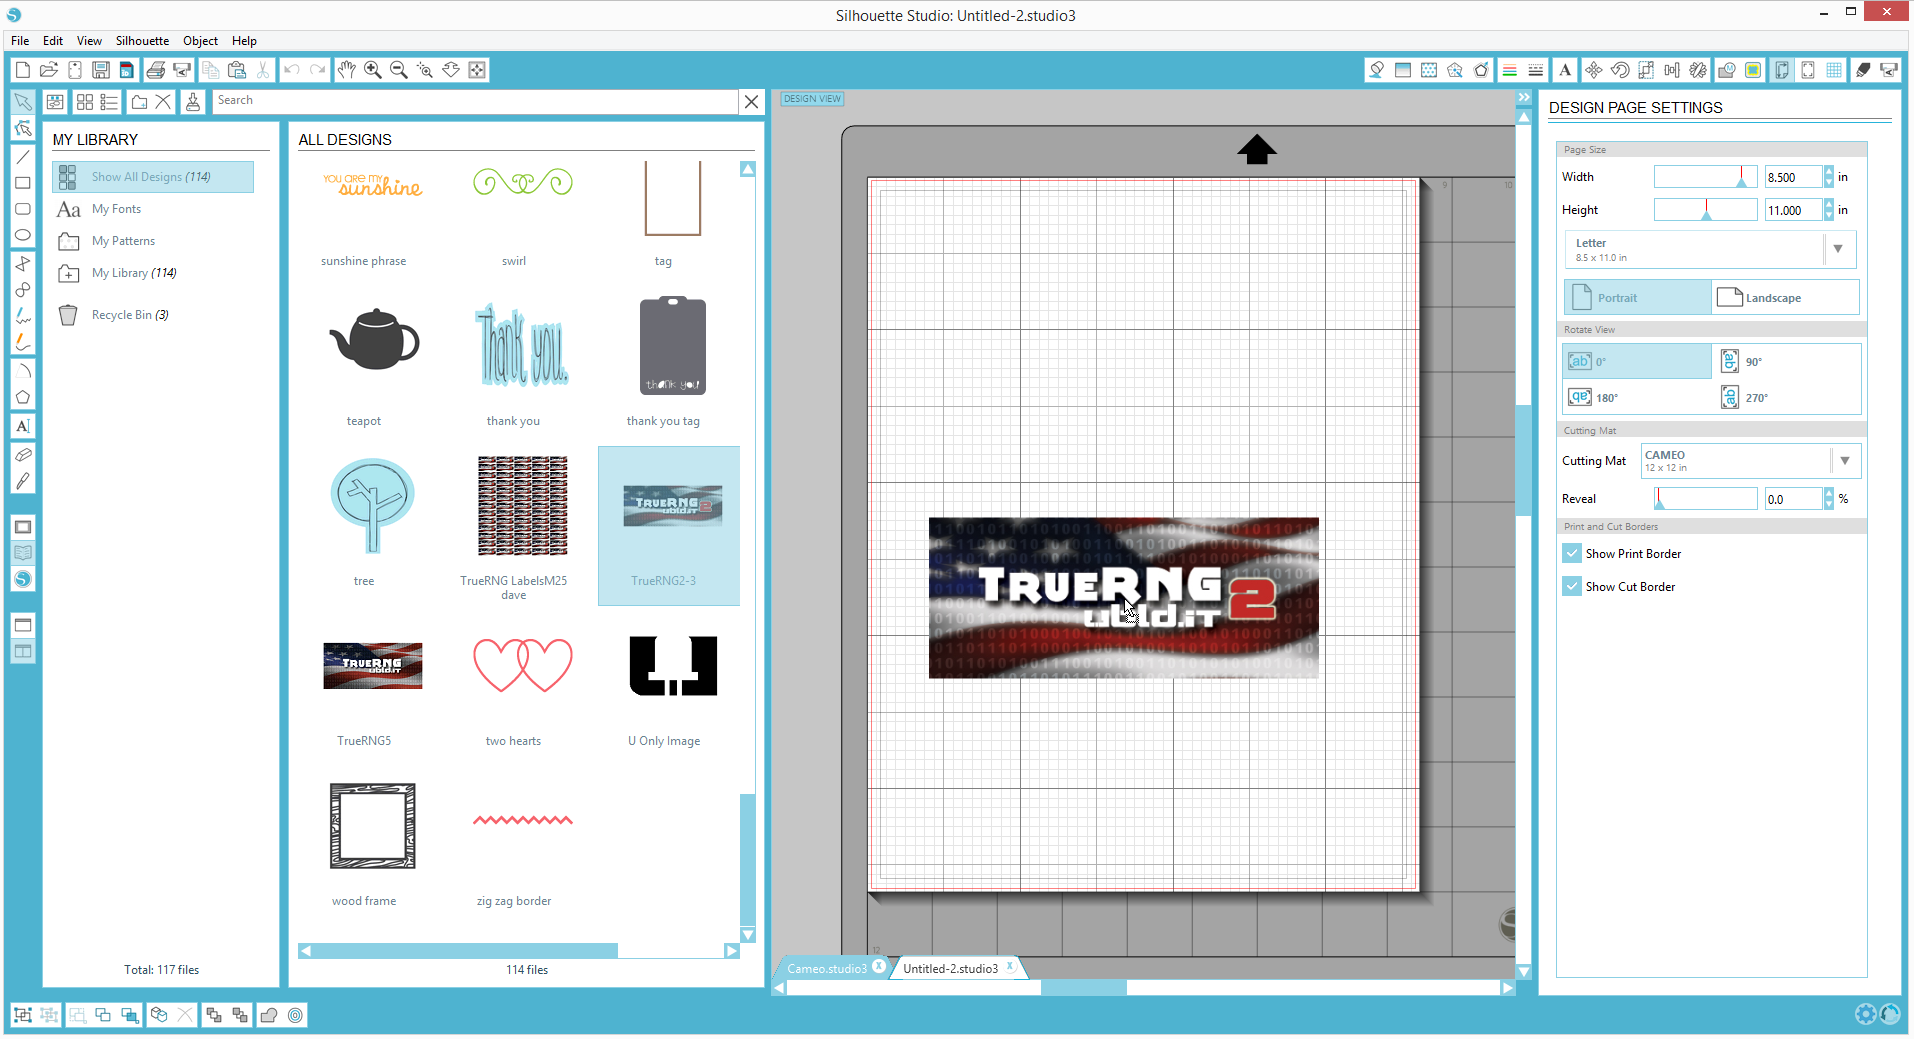Select the Draw an Ellipse tool
The width and height of the screenshot is (1914, 1039).
click(x=23, y=235)
